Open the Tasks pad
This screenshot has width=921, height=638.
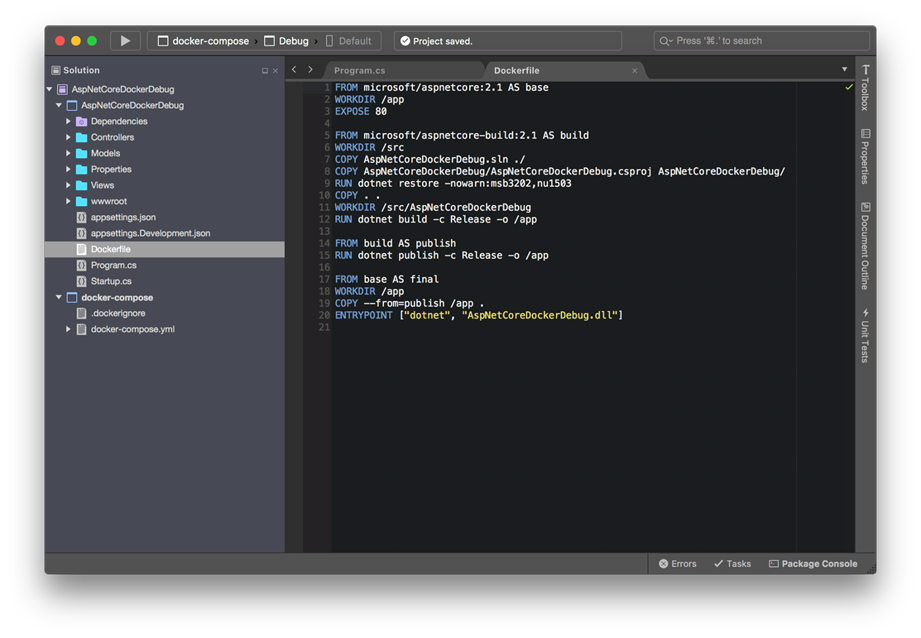pyautogui.click(x=732, y=563)
